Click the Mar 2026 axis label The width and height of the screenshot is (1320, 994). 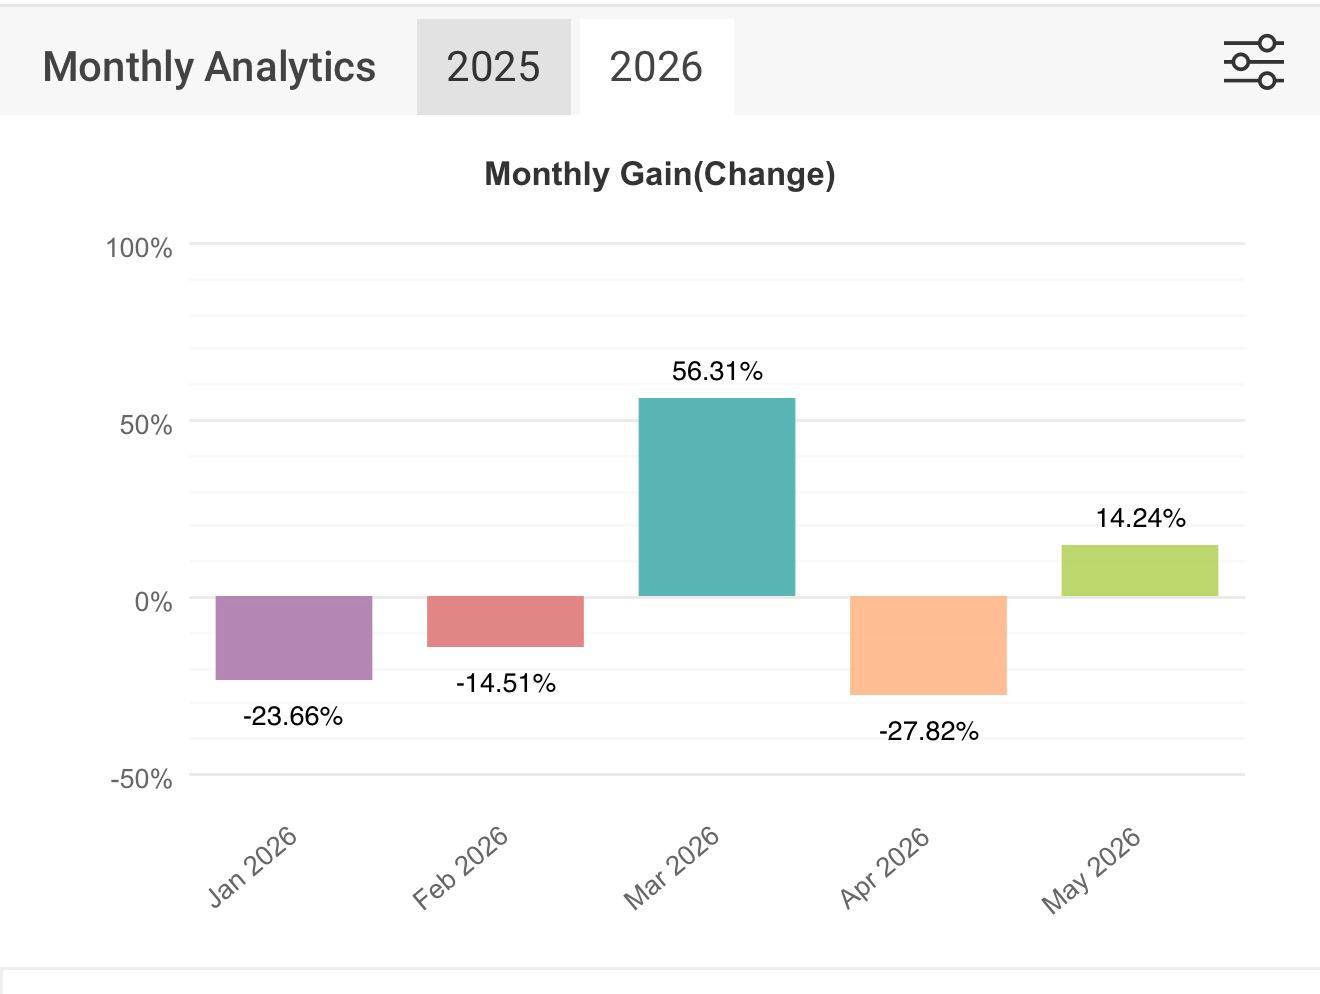point(672,867)
